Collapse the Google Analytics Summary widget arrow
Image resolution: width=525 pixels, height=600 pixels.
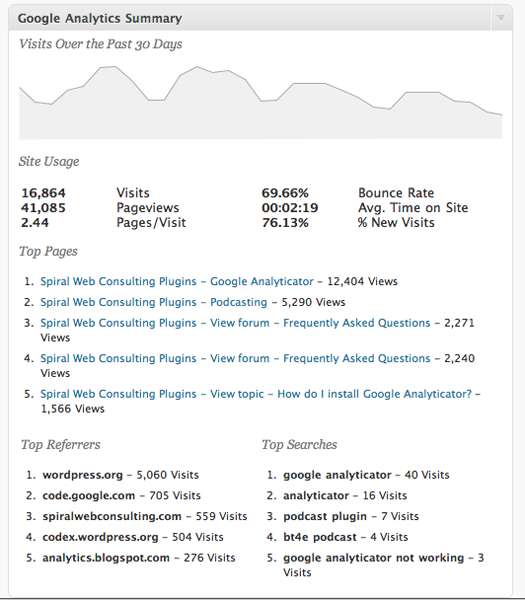pos(501,18)
